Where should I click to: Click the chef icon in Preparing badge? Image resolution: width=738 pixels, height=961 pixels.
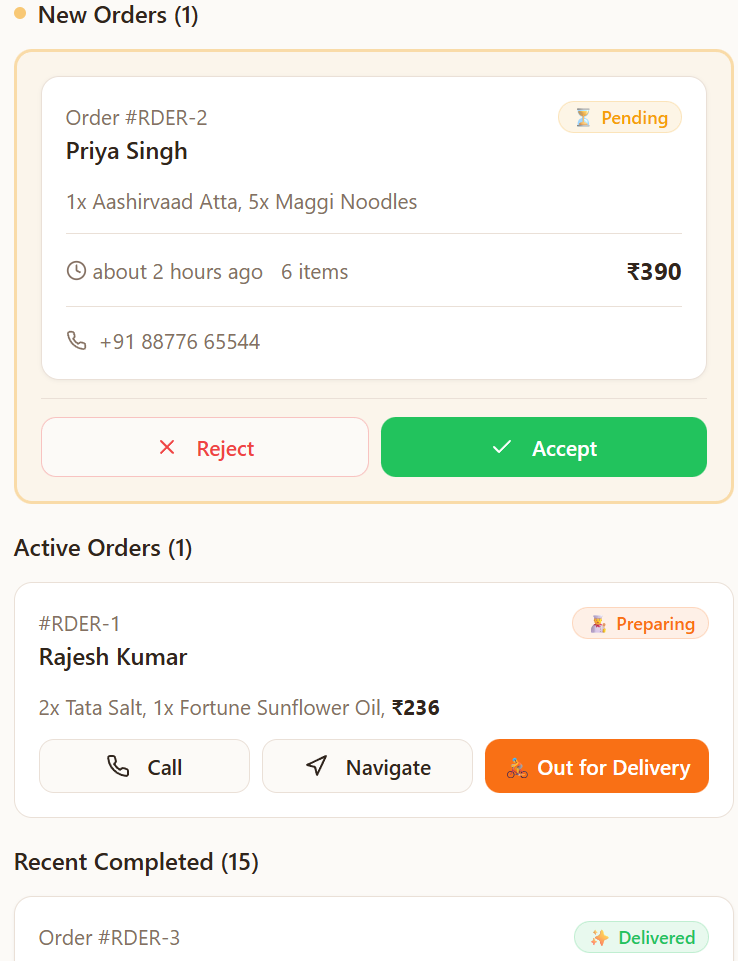(598, 624)
